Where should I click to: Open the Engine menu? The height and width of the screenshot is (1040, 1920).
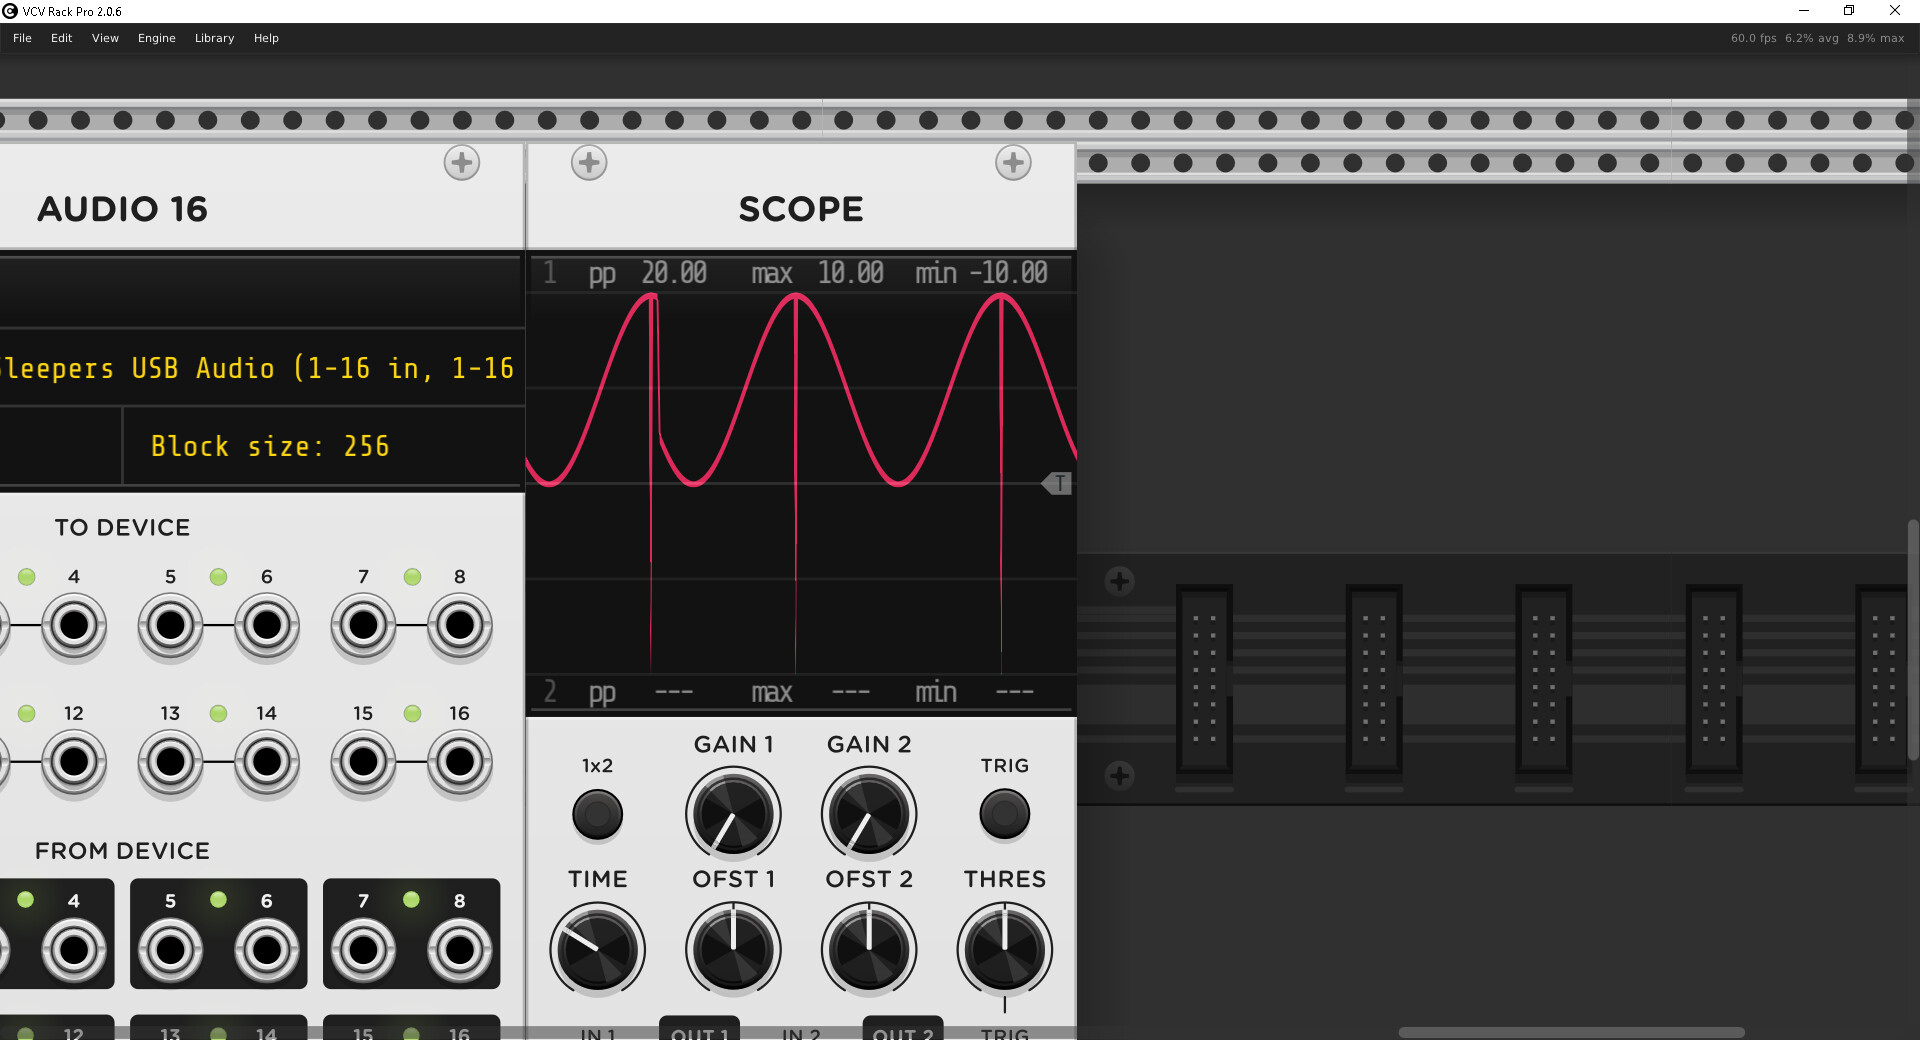[x=156, y=38]
